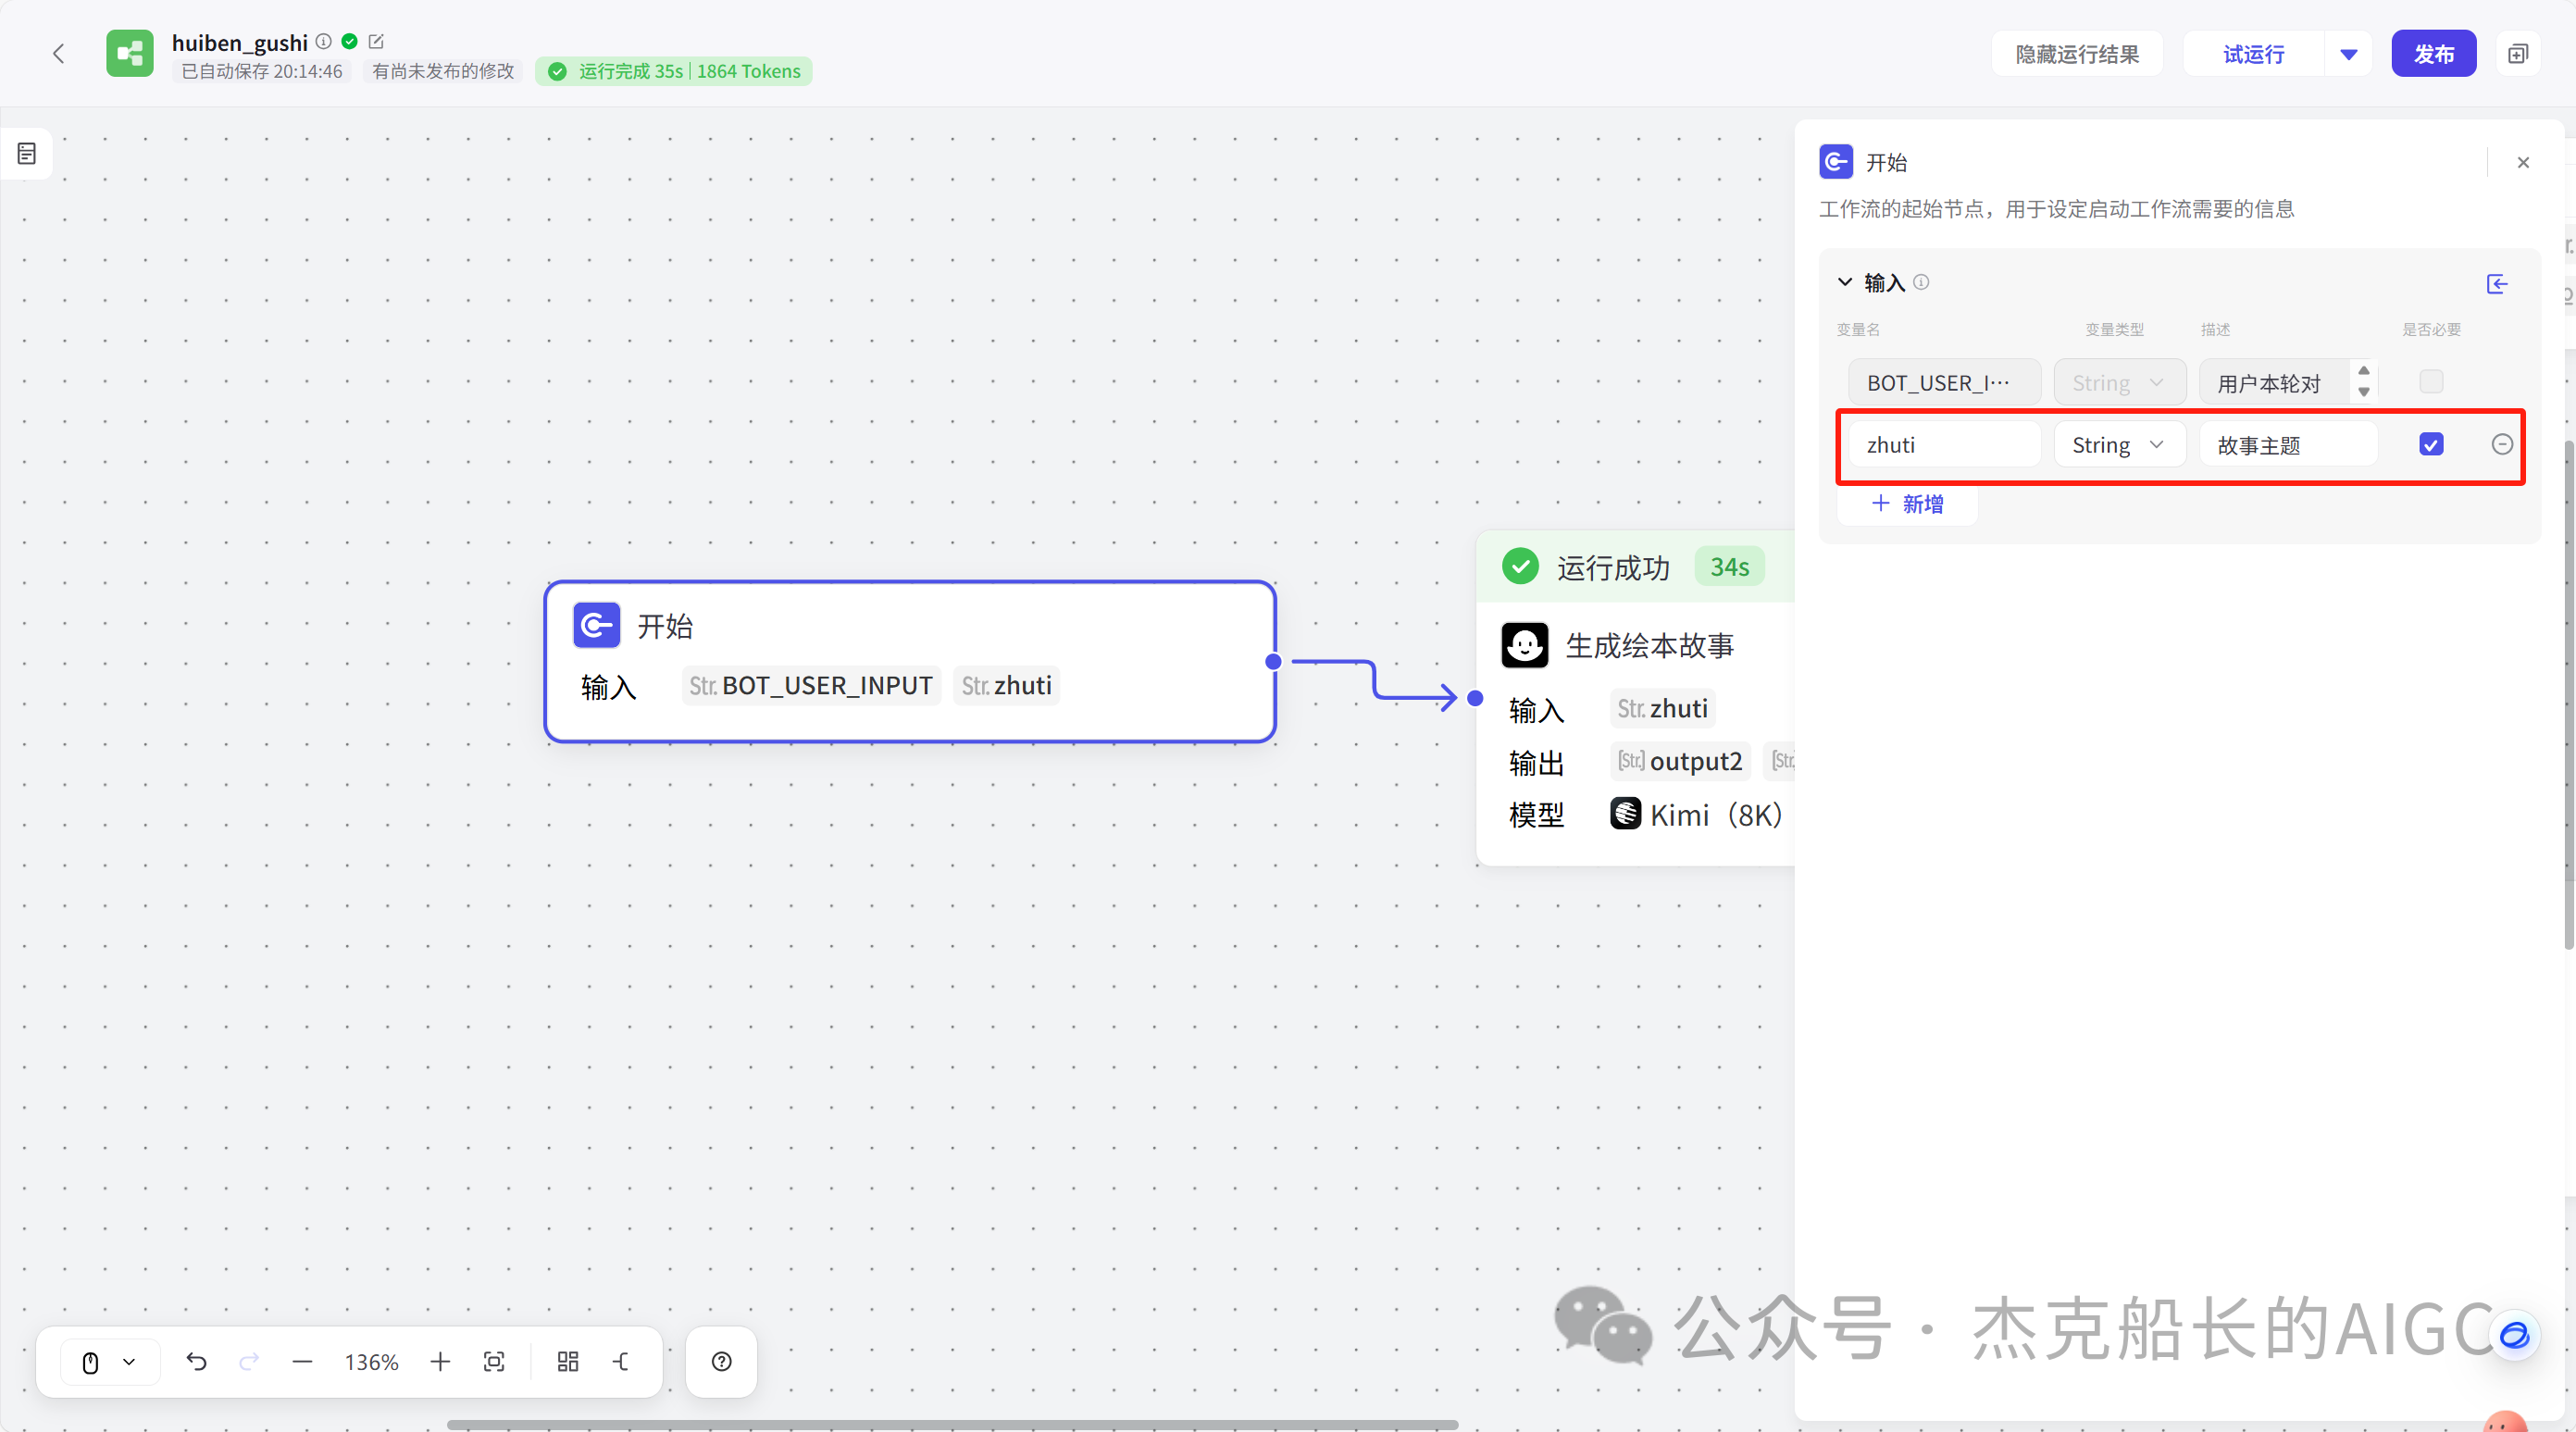Open the String type dropdown for zhuti
Image resolution: width=2576 pixels, height=1432 pixels.
(x=2118, y=444)
